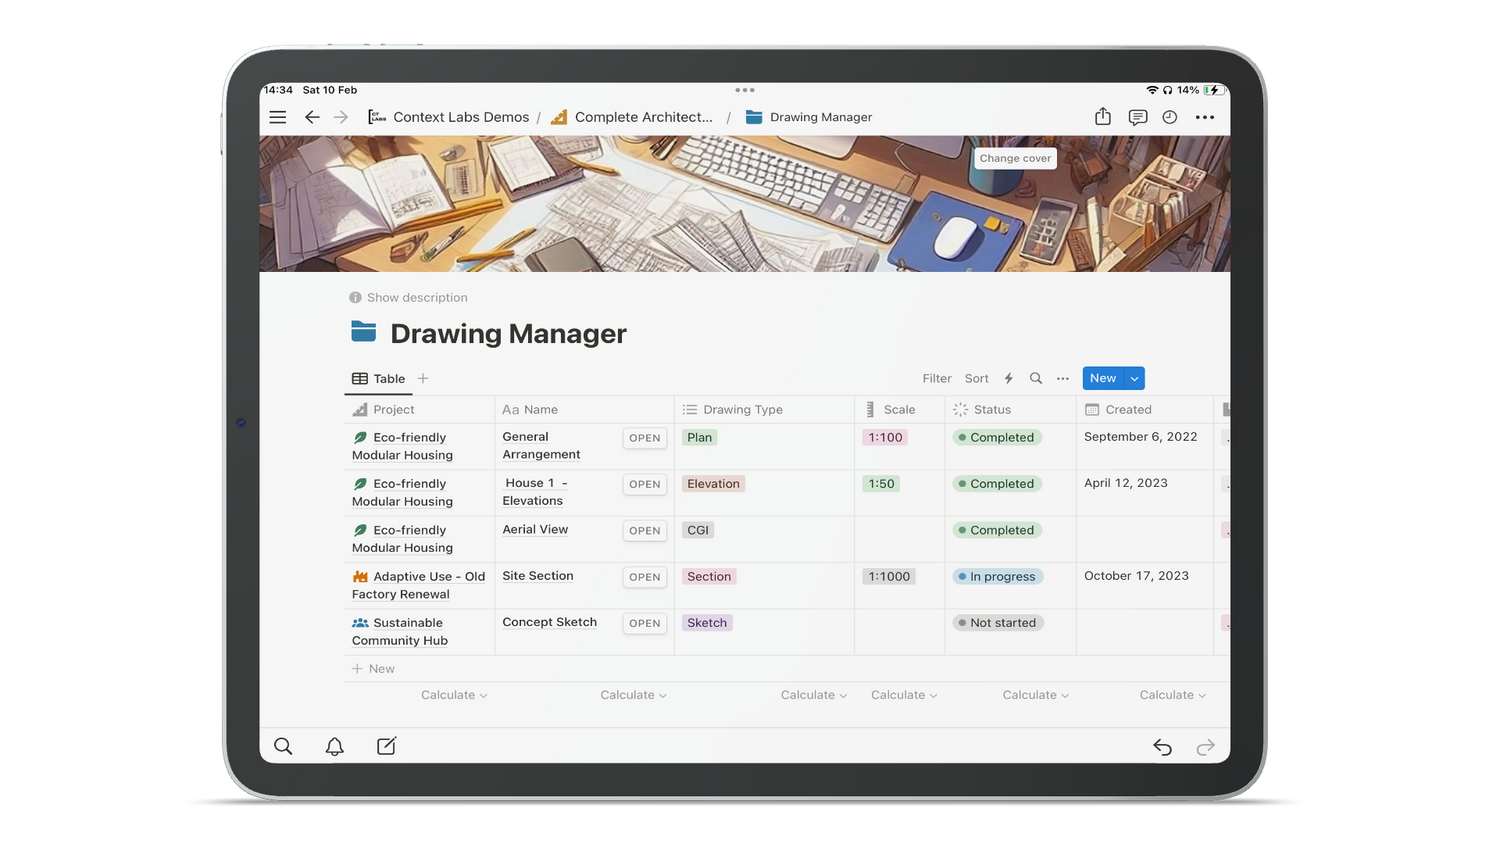Image resolution: width=1500 pixels, height=844 pixels.
Task: Open the comments icon
Action: pos(1137,117)
